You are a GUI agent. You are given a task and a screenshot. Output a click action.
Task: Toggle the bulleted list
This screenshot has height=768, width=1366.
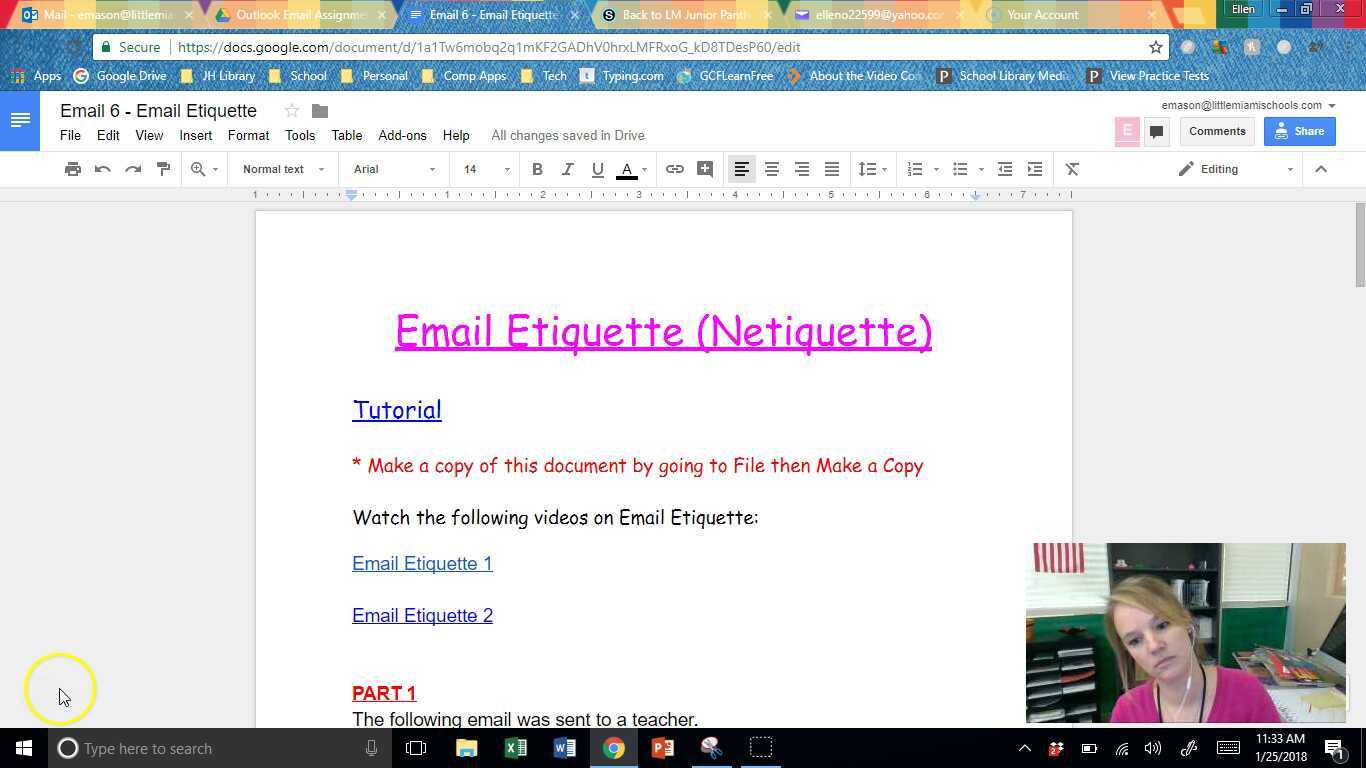click(960, 169)
